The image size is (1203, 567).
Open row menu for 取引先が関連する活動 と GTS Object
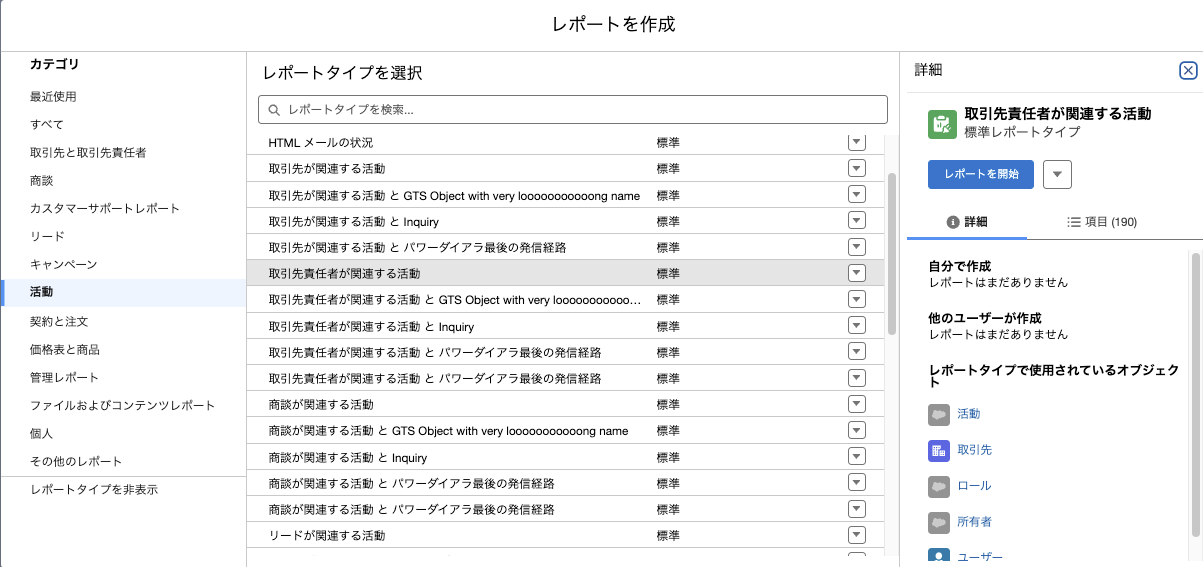click(856, 195)
